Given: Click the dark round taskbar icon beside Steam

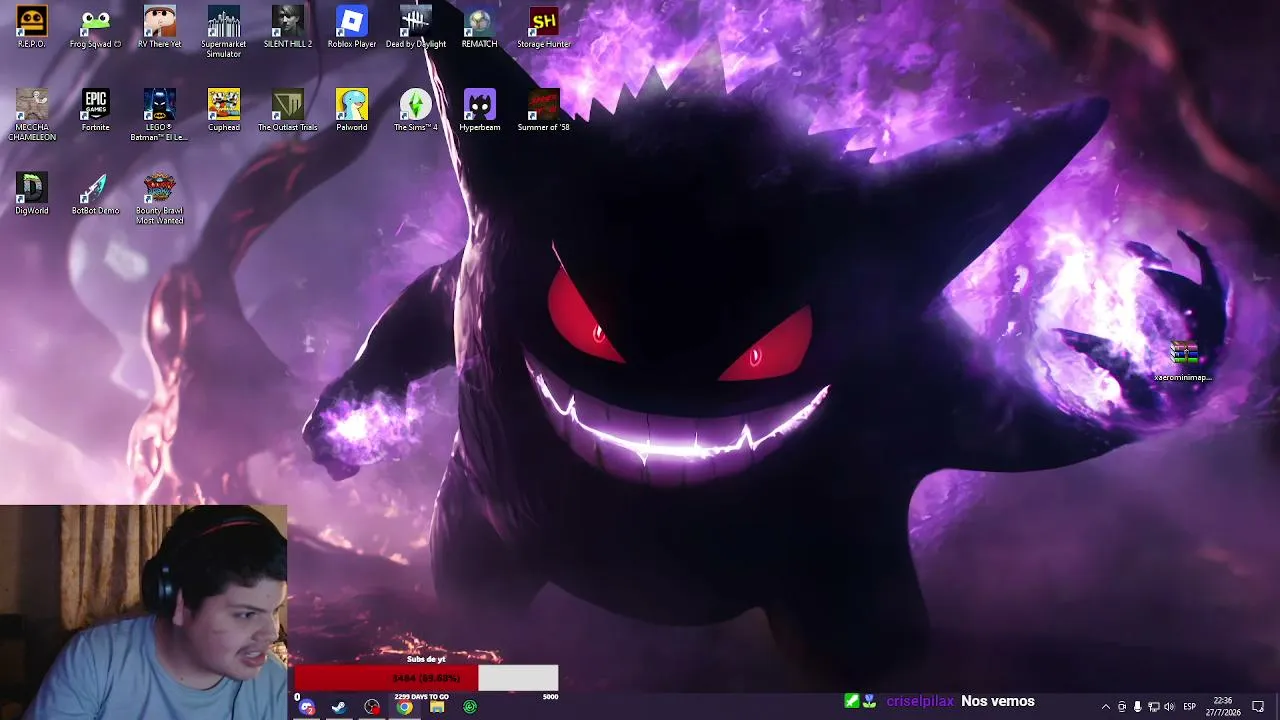Looking at the screenshot, I should point(372,707).
